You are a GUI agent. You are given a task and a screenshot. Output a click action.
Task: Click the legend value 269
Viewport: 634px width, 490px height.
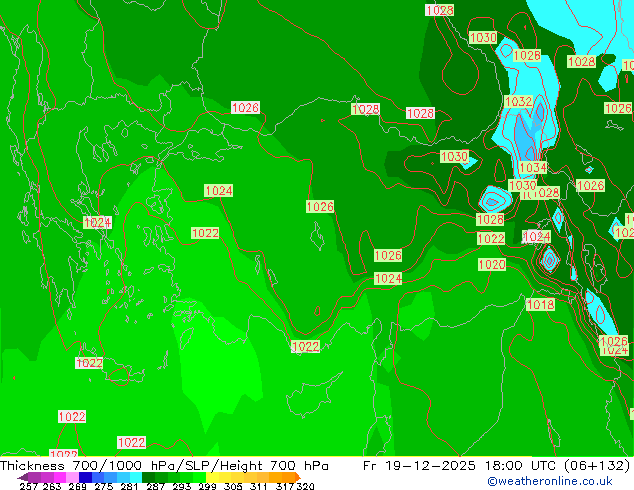tap(77, 486)
